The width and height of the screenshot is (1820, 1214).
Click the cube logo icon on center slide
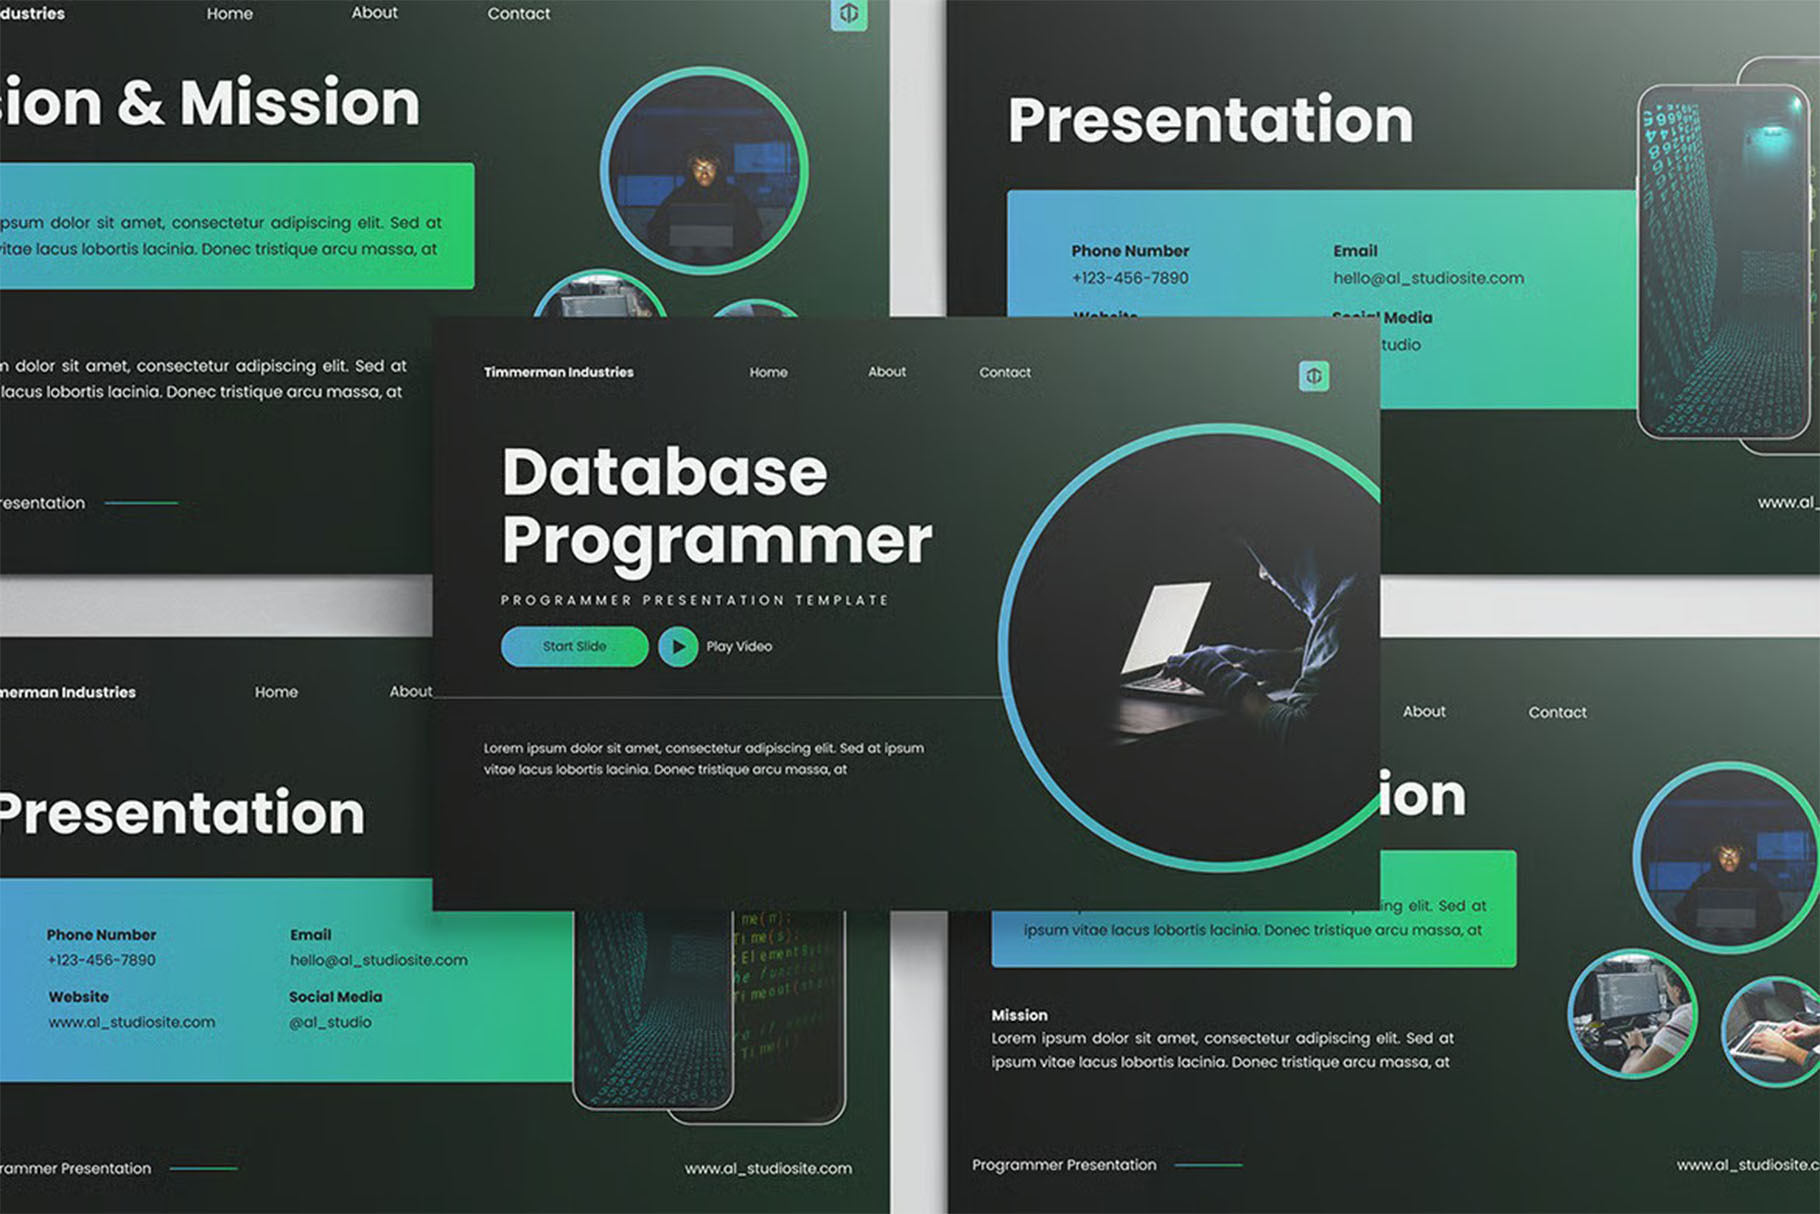coord(1314,376)
